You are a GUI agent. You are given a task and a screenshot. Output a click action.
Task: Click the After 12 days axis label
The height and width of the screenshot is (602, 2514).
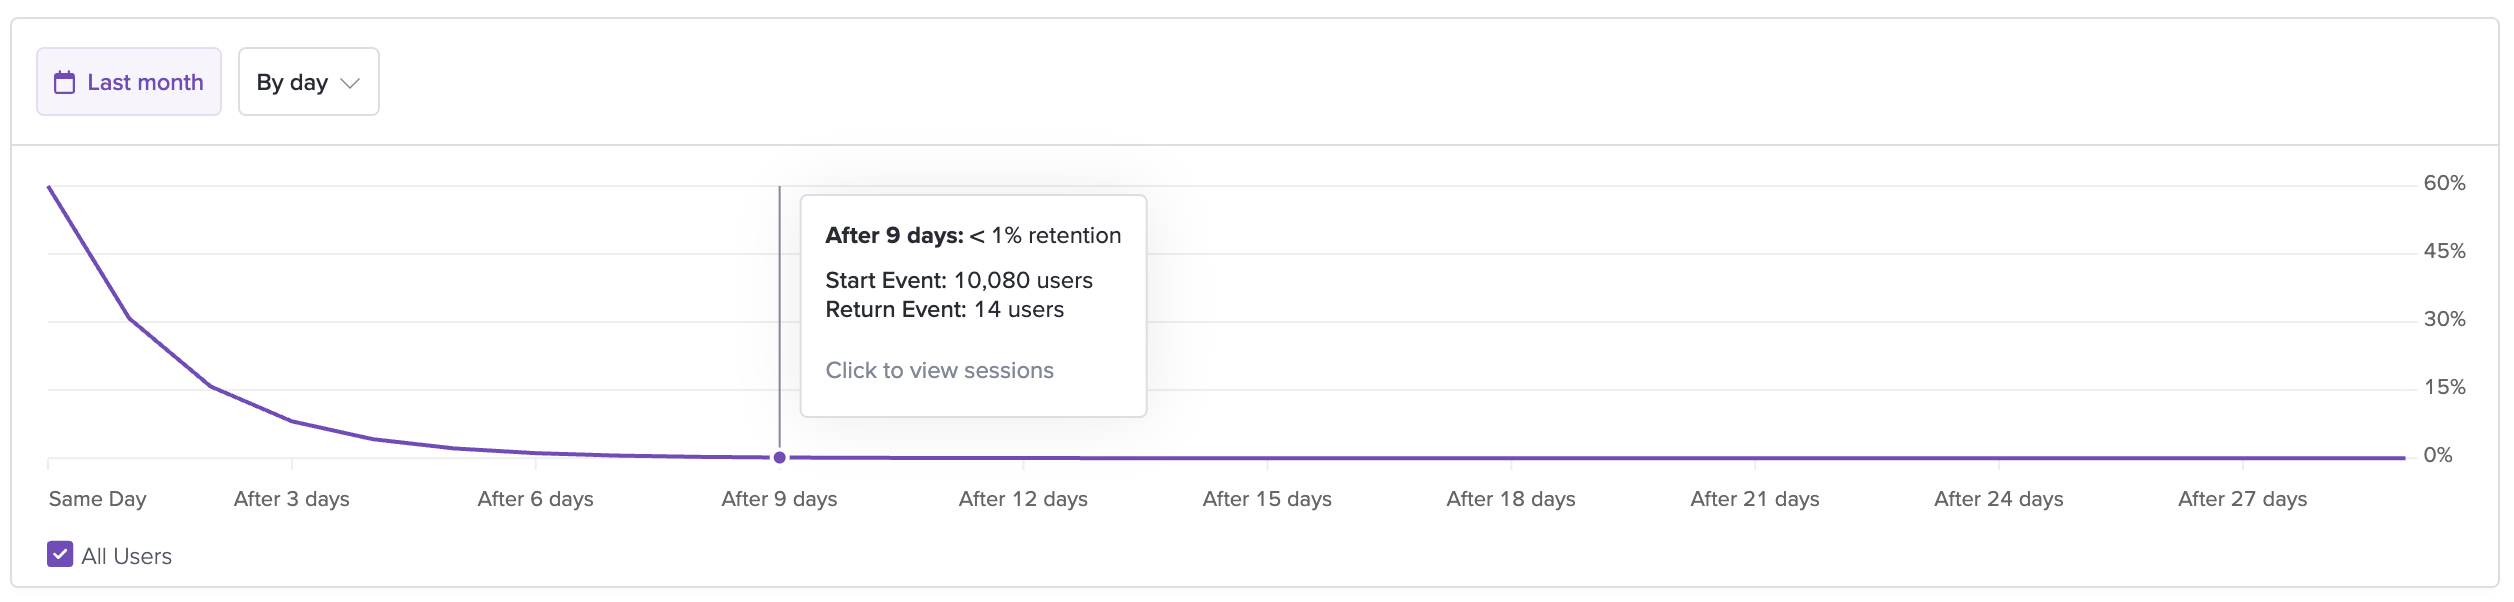coord(1023,499)
